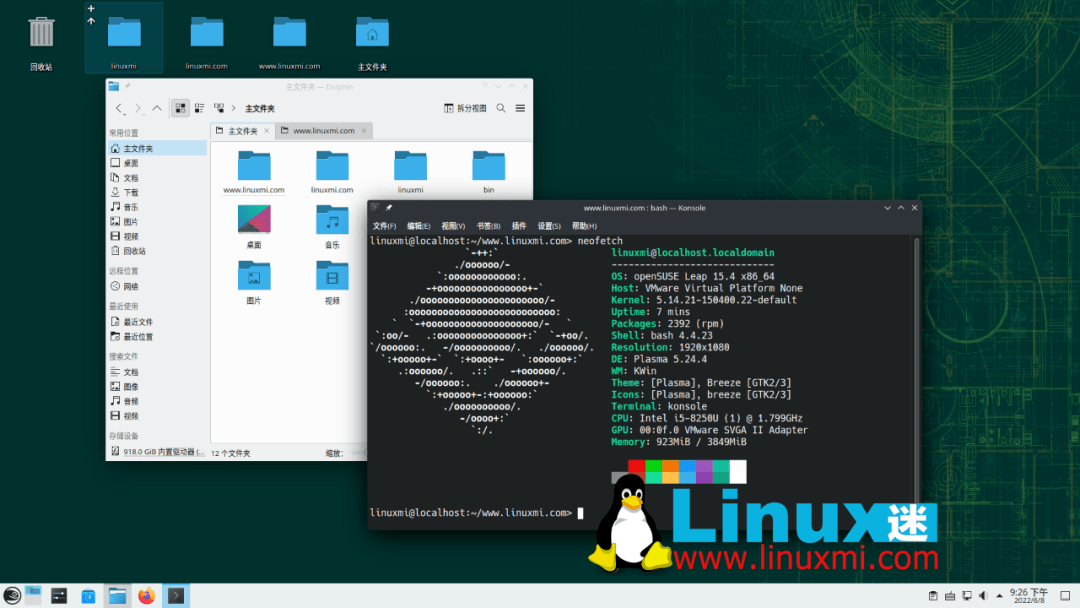Expand the back navigation history dropdown
The width and height of the screenshot is (1080, 608).
pos(123,113)
